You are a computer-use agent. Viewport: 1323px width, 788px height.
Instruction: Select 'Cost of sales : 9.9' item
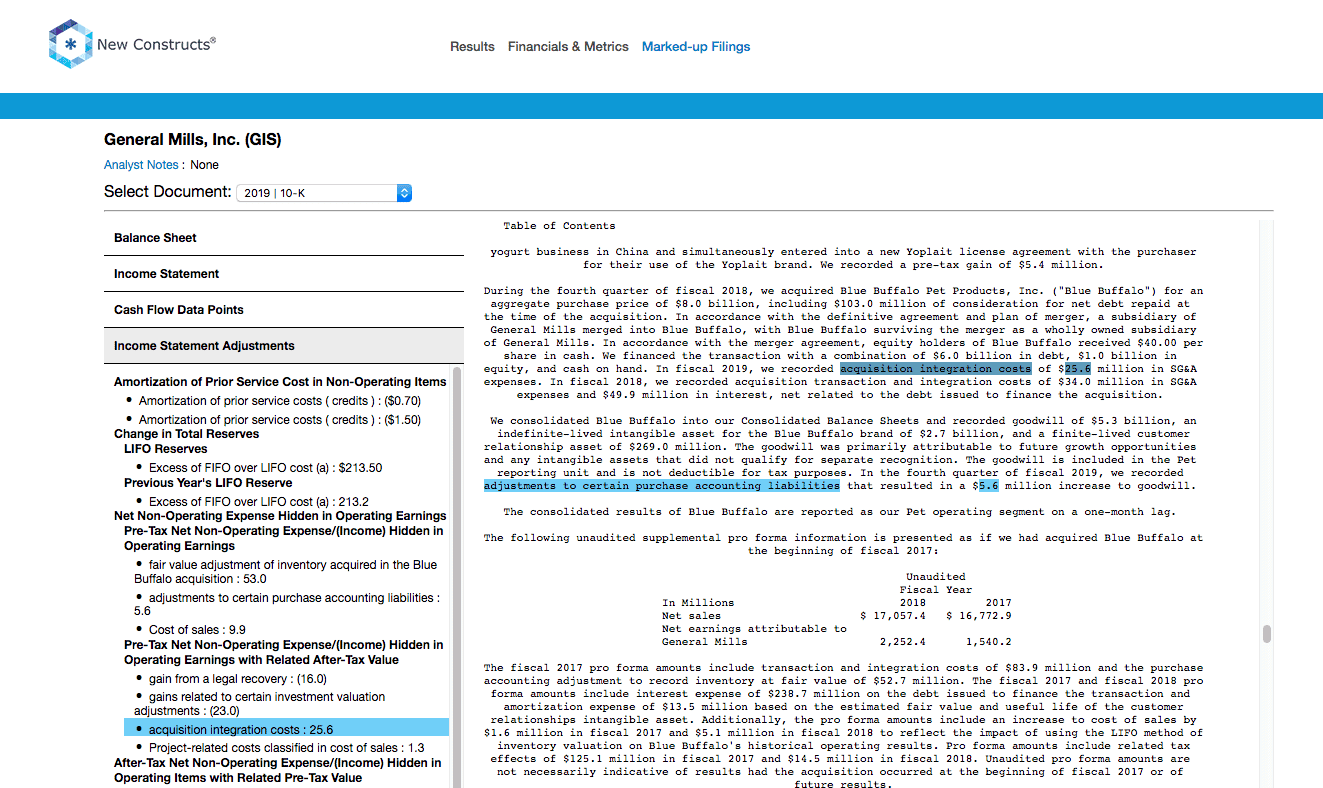tap(197, 630)
